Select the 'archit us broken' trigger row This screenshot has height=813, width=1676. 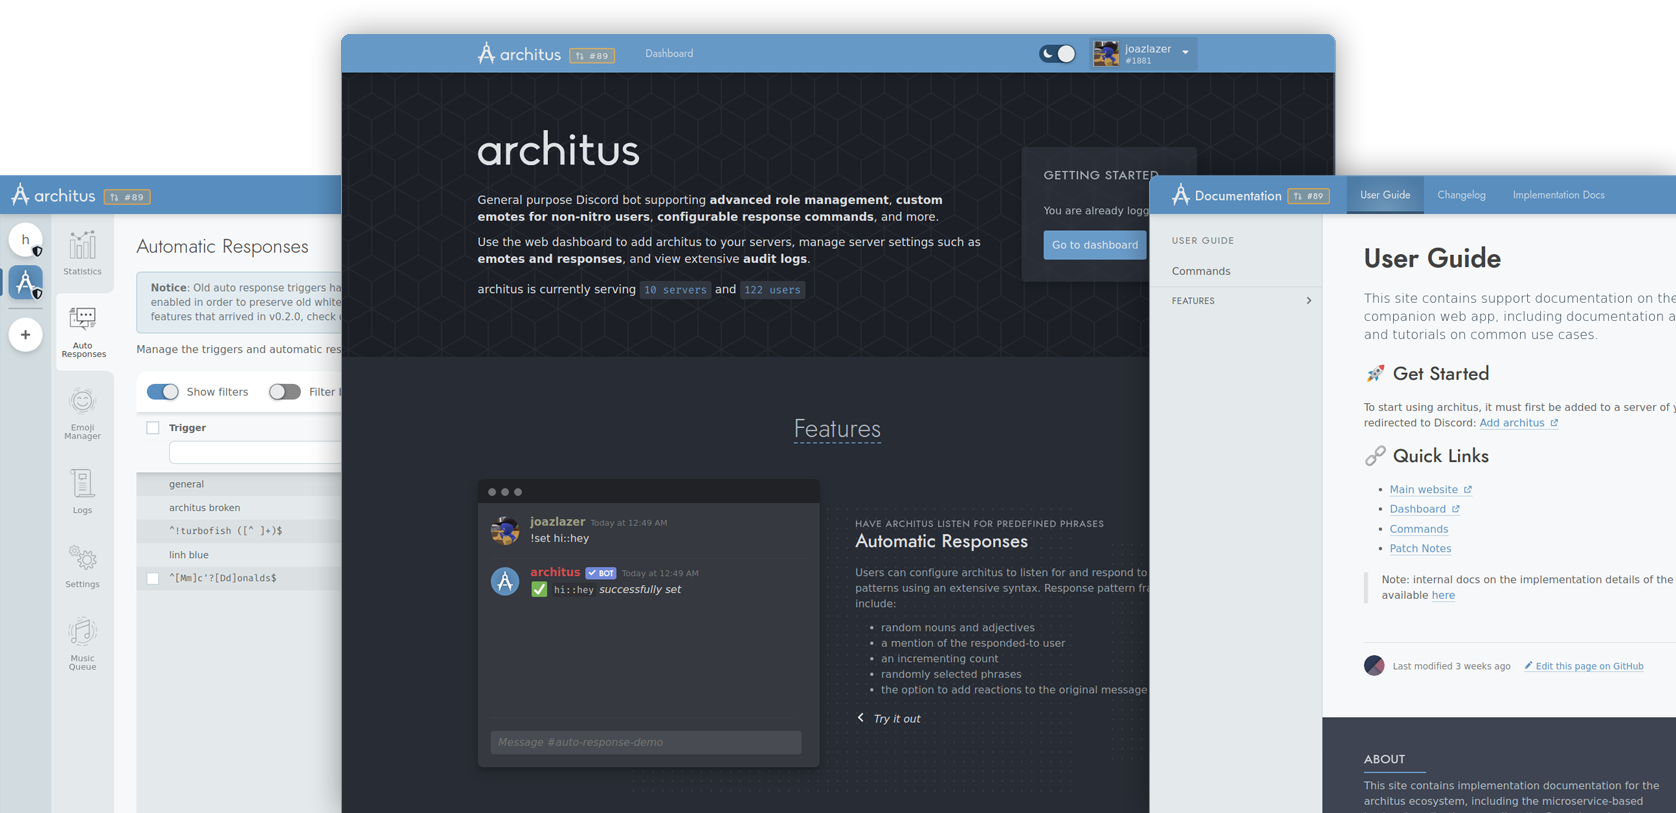(239, 508)
